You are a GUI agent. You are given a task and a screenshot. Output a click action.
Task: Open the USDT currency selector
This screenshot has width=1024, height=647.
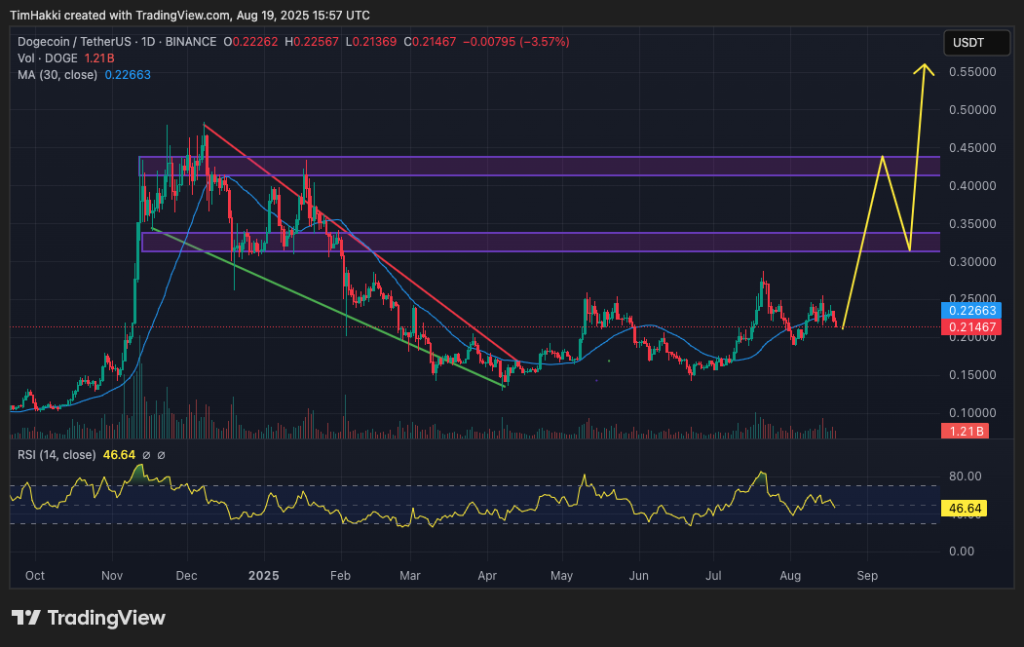pyautogui.click(x=968, y=43)
